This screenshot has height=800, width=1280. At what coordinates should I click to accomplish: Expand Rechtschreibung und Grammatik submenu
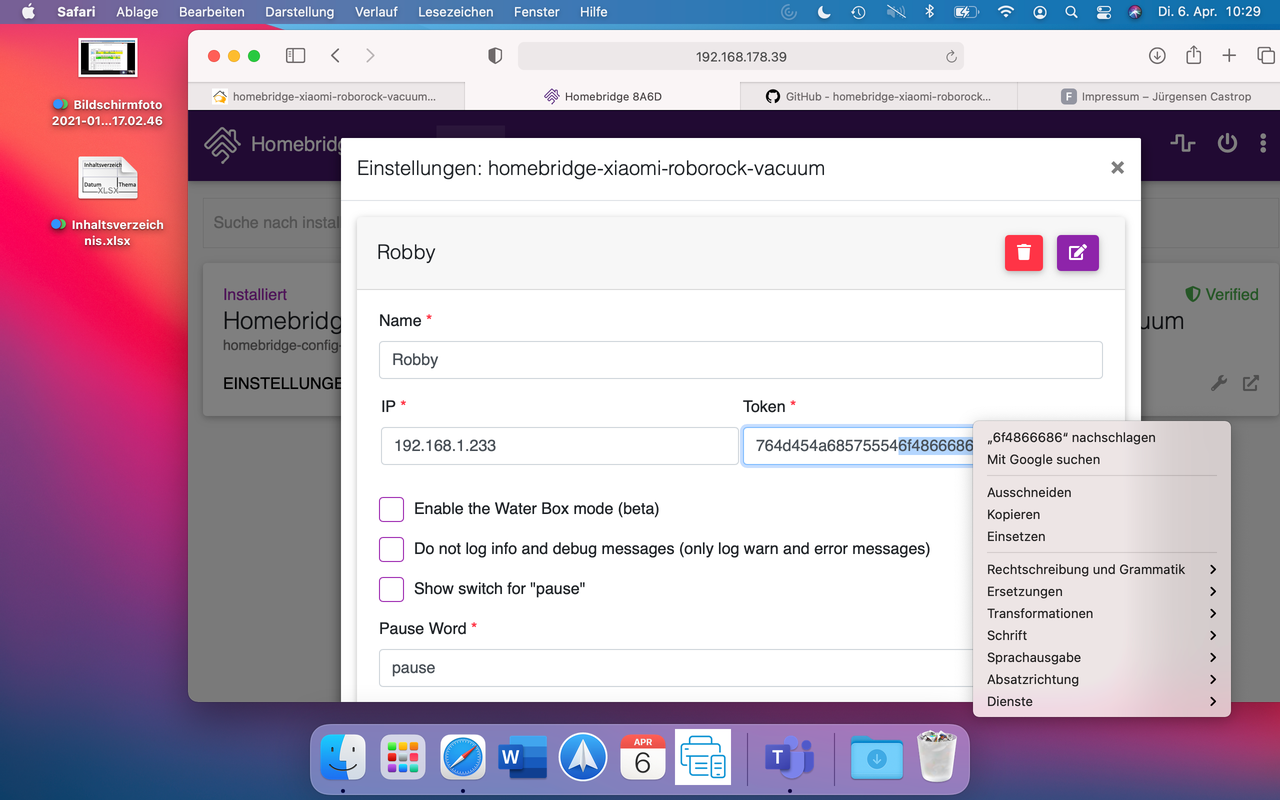1100,569
